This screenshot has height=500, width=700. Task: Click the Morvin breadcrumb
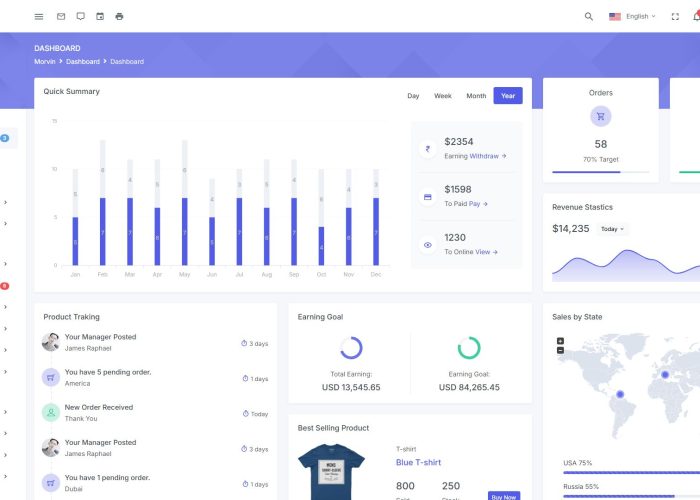pos(45,62)
